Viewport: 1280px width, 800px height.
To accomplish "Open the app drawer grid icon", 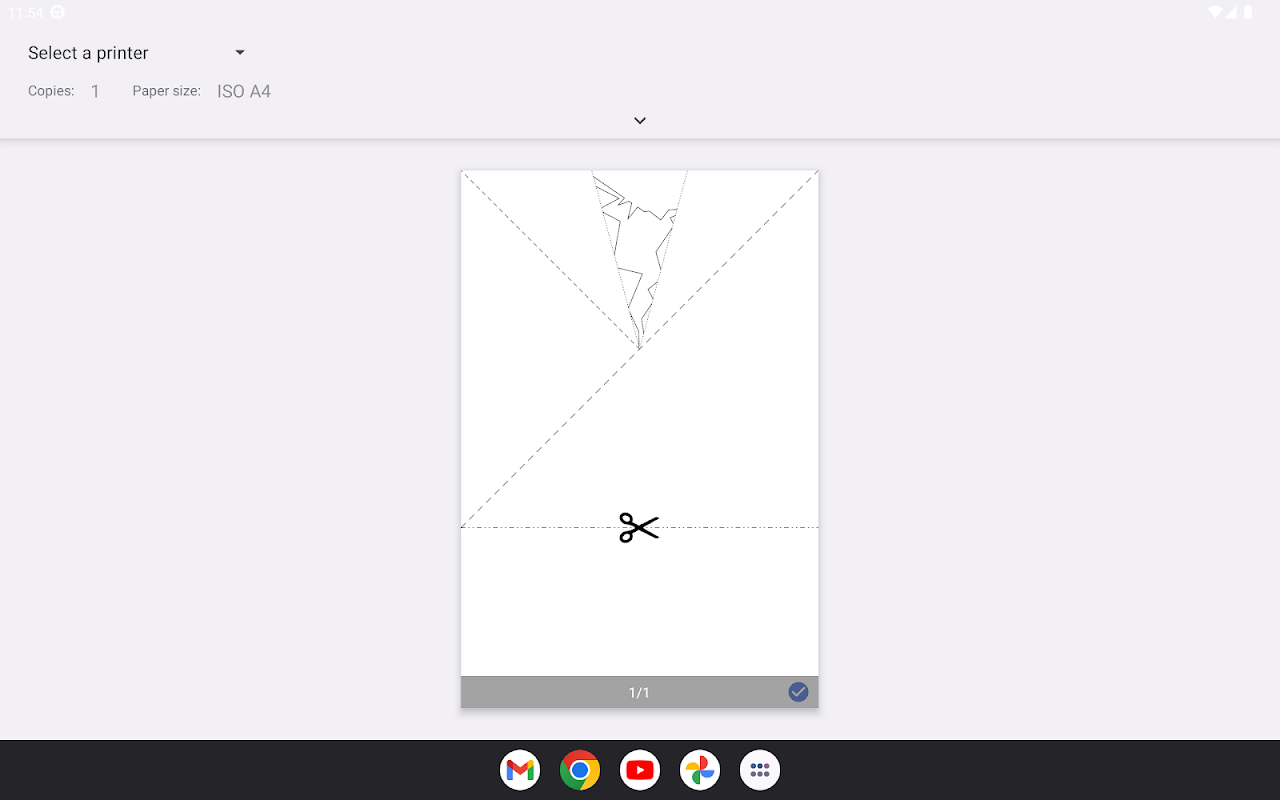I will (760, 770).
